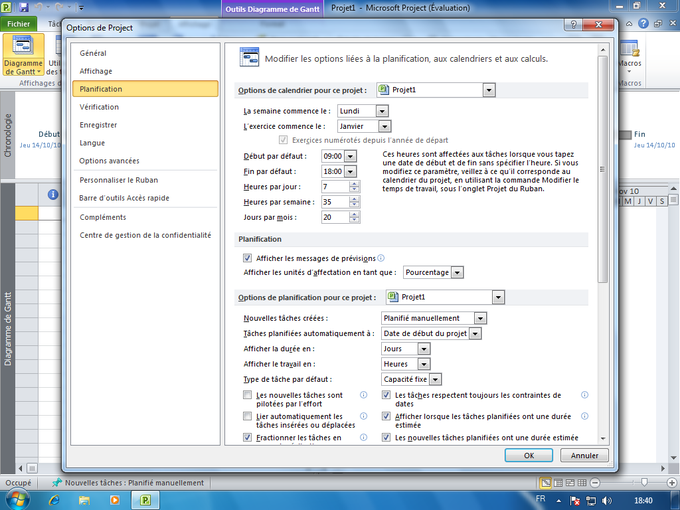Click the volume speaker icon in the system tray
This screenshot has height=510, width=680.
pos(607,501)
